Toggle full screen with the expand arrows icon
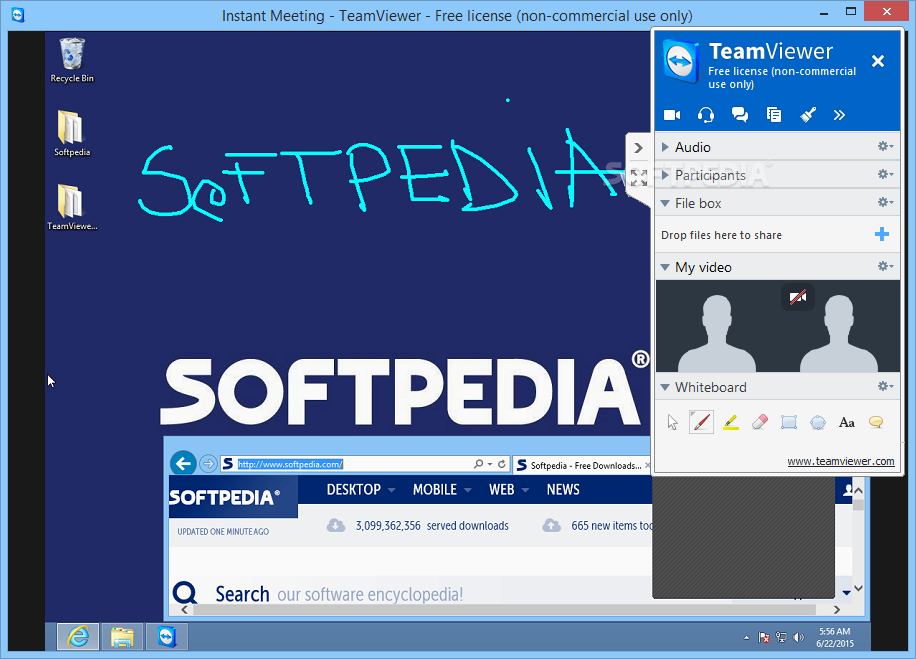The height and width of the screenshot is (659, 916). click(639, 178)
